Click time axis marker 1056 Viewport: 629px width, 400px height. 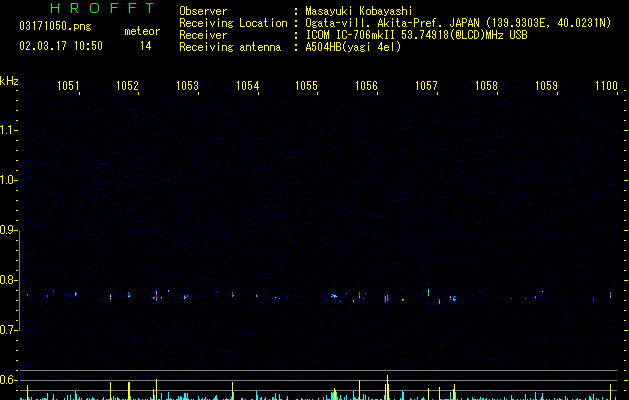click(x=366, y=86)
